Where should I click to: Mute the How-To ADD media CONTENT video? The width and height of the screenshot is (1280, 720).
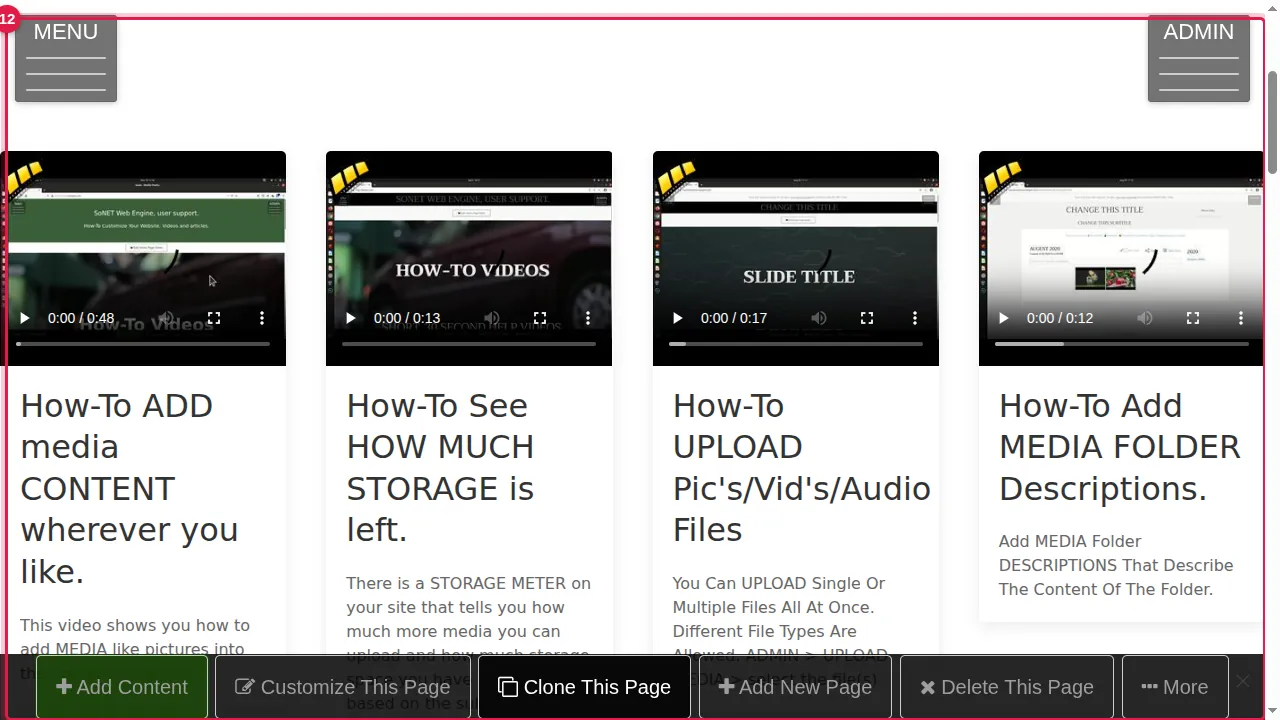pos(166,318)
